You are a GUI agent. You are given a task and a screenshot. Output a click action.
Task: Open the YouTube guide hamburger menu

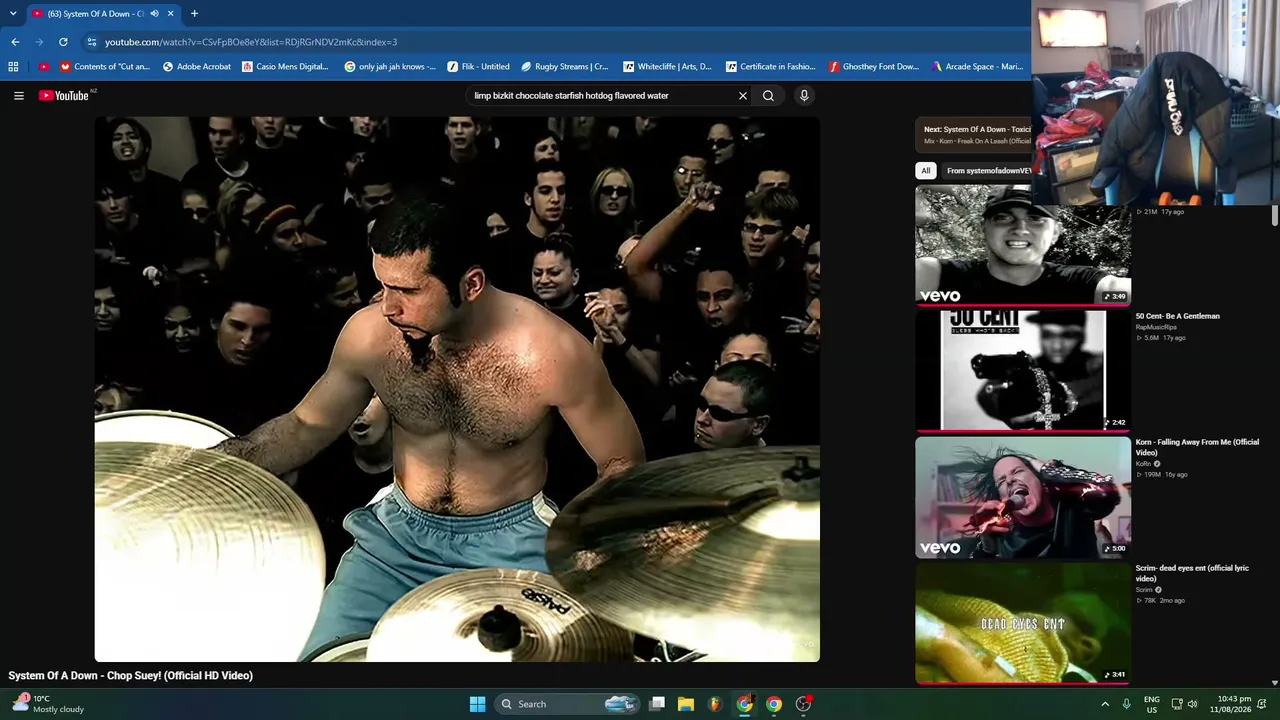tap(19, 96)
